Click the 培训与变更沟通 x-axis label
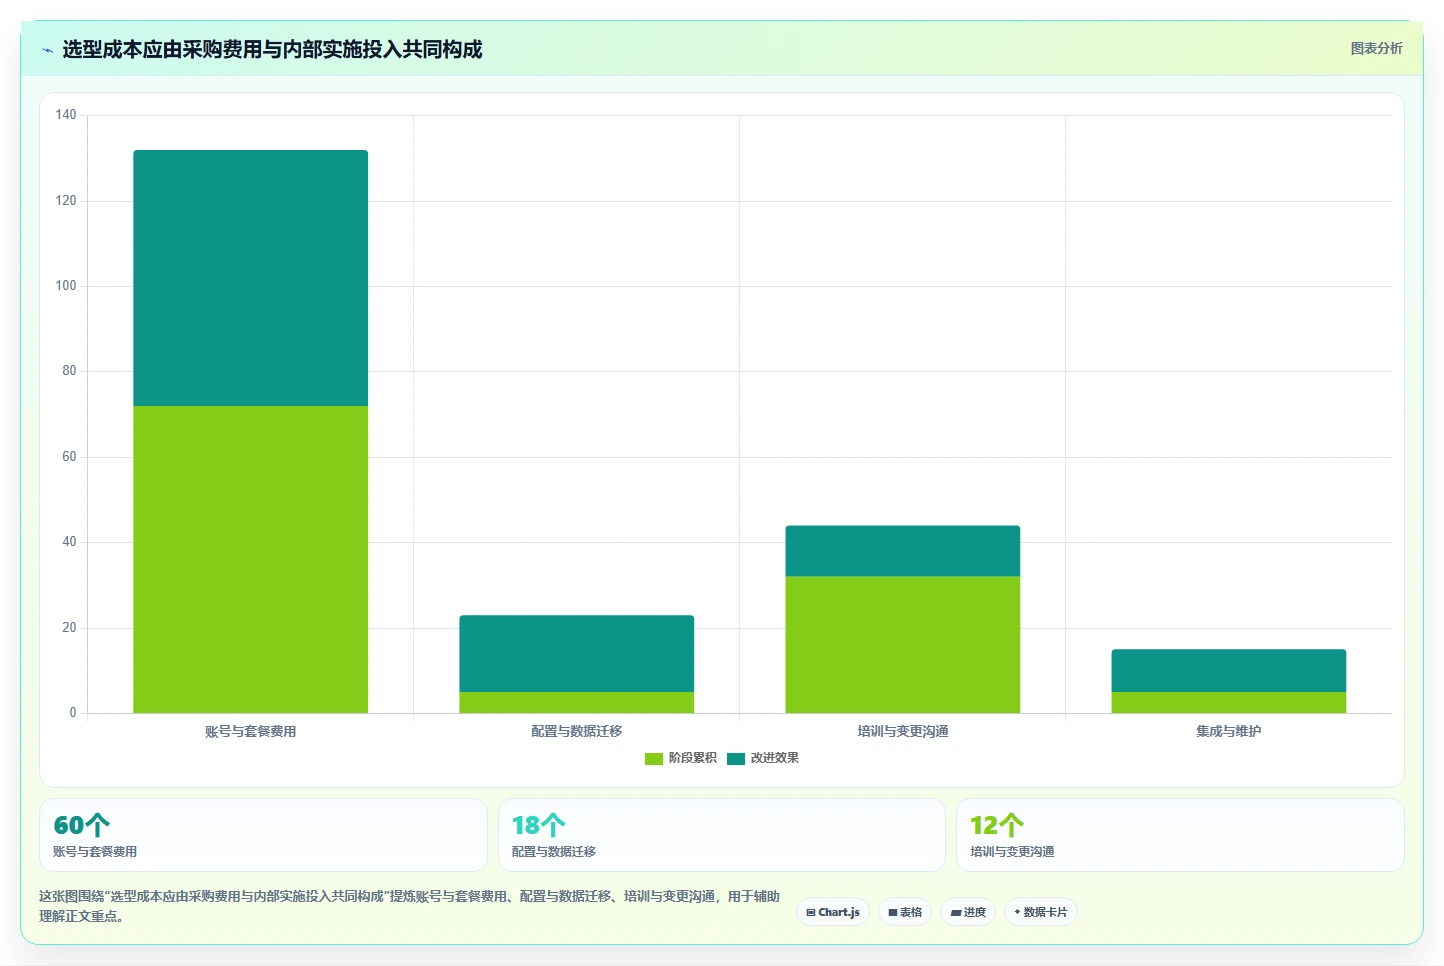The width and height of the screenshot is (1444, 966). pos(903,731)
